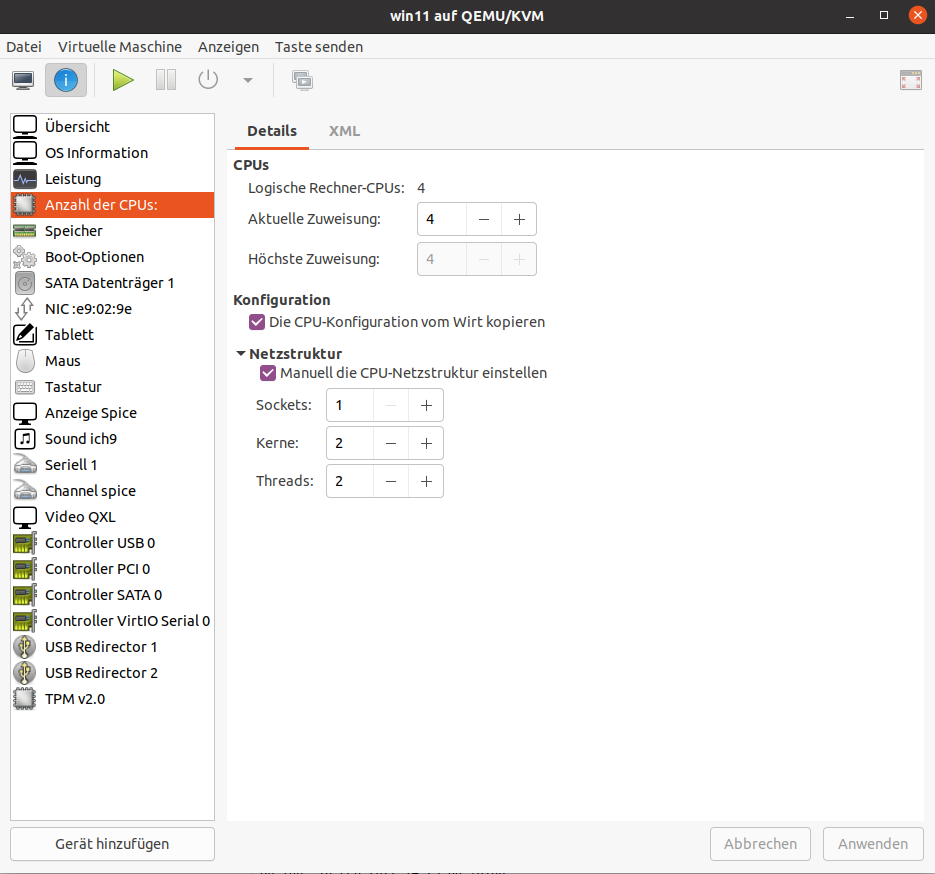Uncheck manual CPU topology setting checkbox

(x=267, y=373)
